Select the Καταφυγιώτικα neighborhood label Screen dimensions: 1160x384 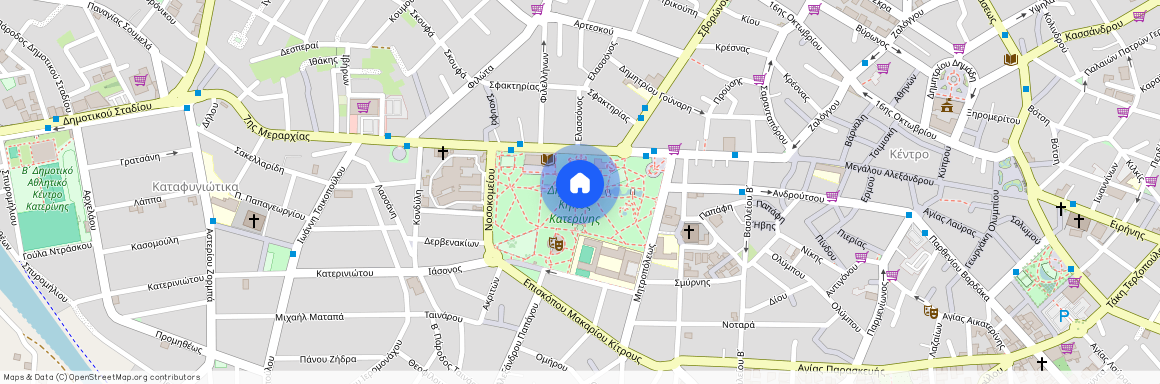coord(195,186)
